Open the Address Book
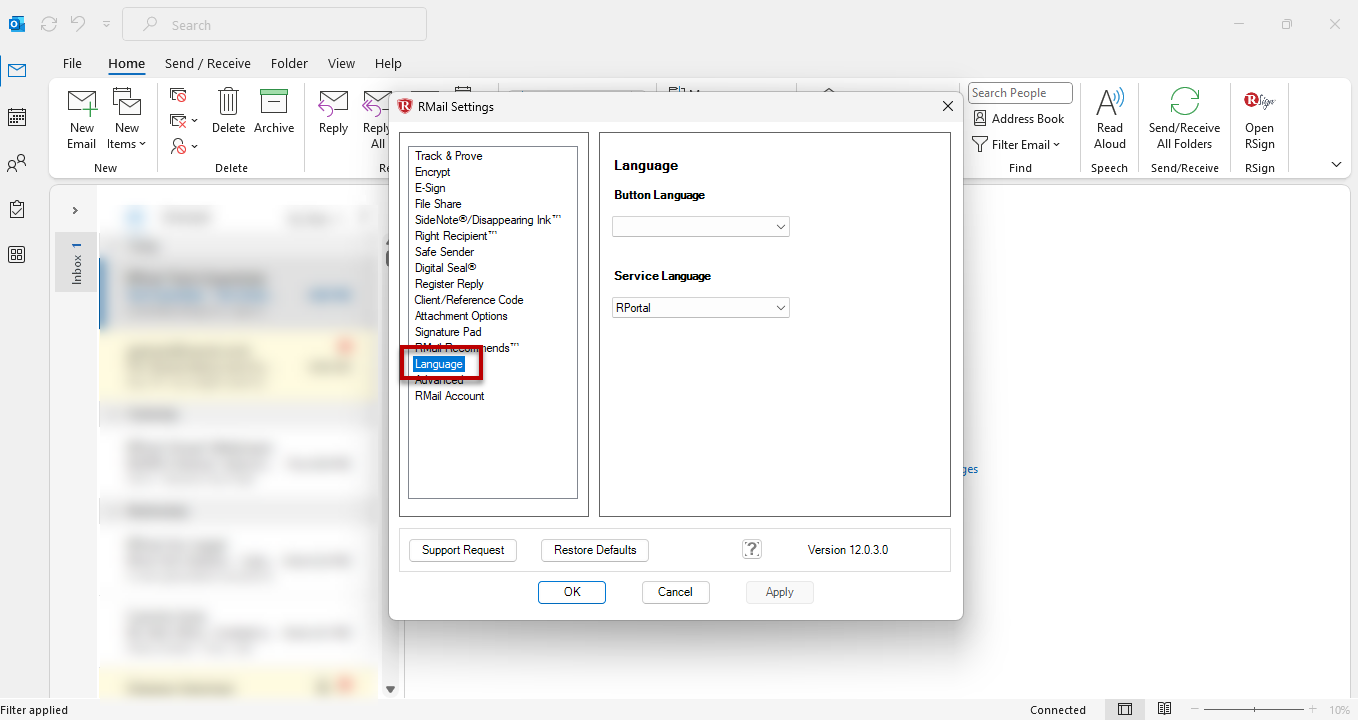 (x=1019, y=118)
